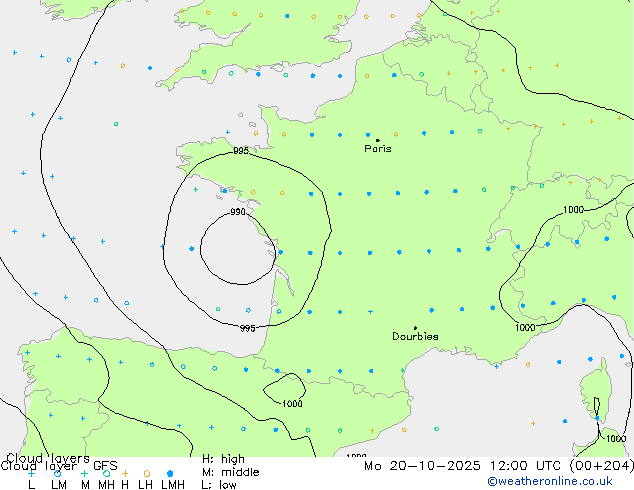This screenshot has width=634, height=490.
Task: Select the 'Paris' city label
Action: point(378,149)
